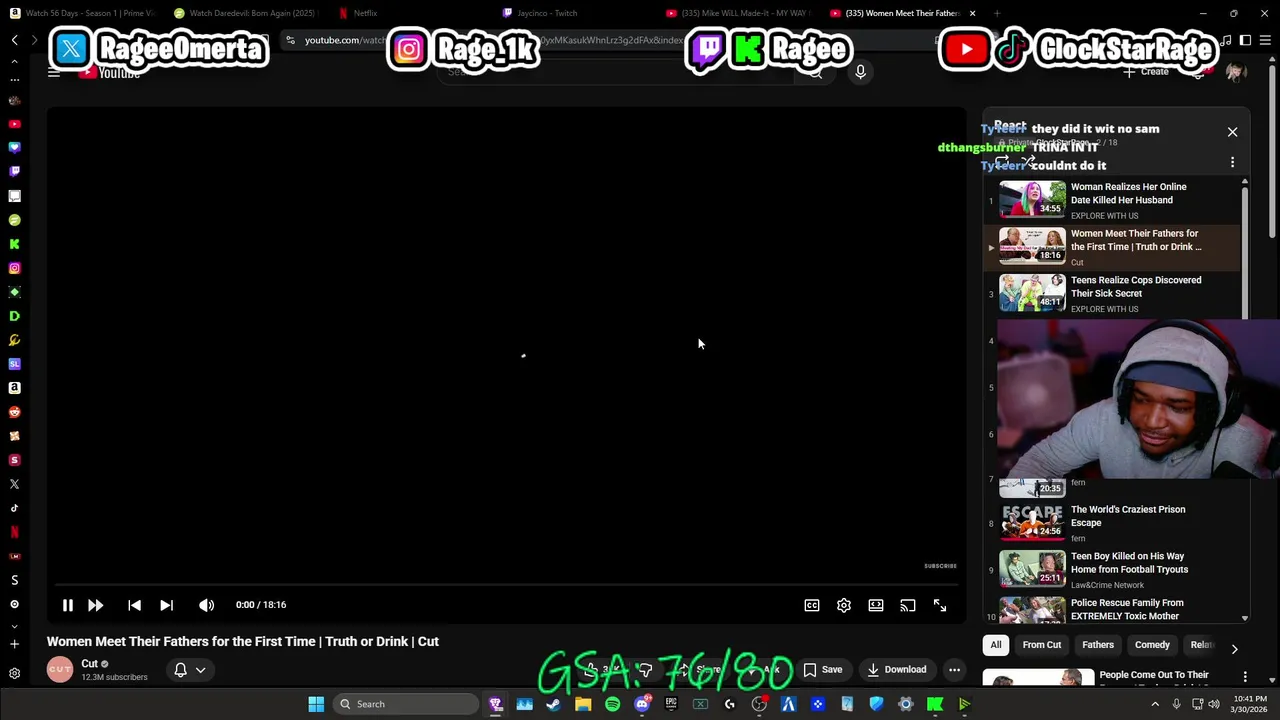Start voice search with the microphone icon

click(x=860, y=72)
